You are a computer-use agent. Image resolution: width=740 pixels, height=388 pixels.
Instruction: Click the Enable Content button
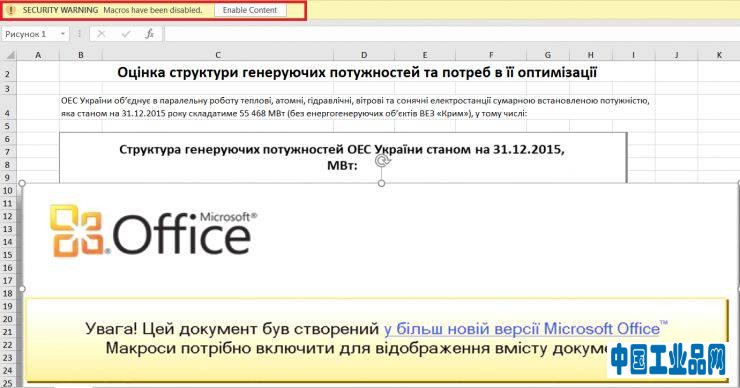tap(250, 10)
